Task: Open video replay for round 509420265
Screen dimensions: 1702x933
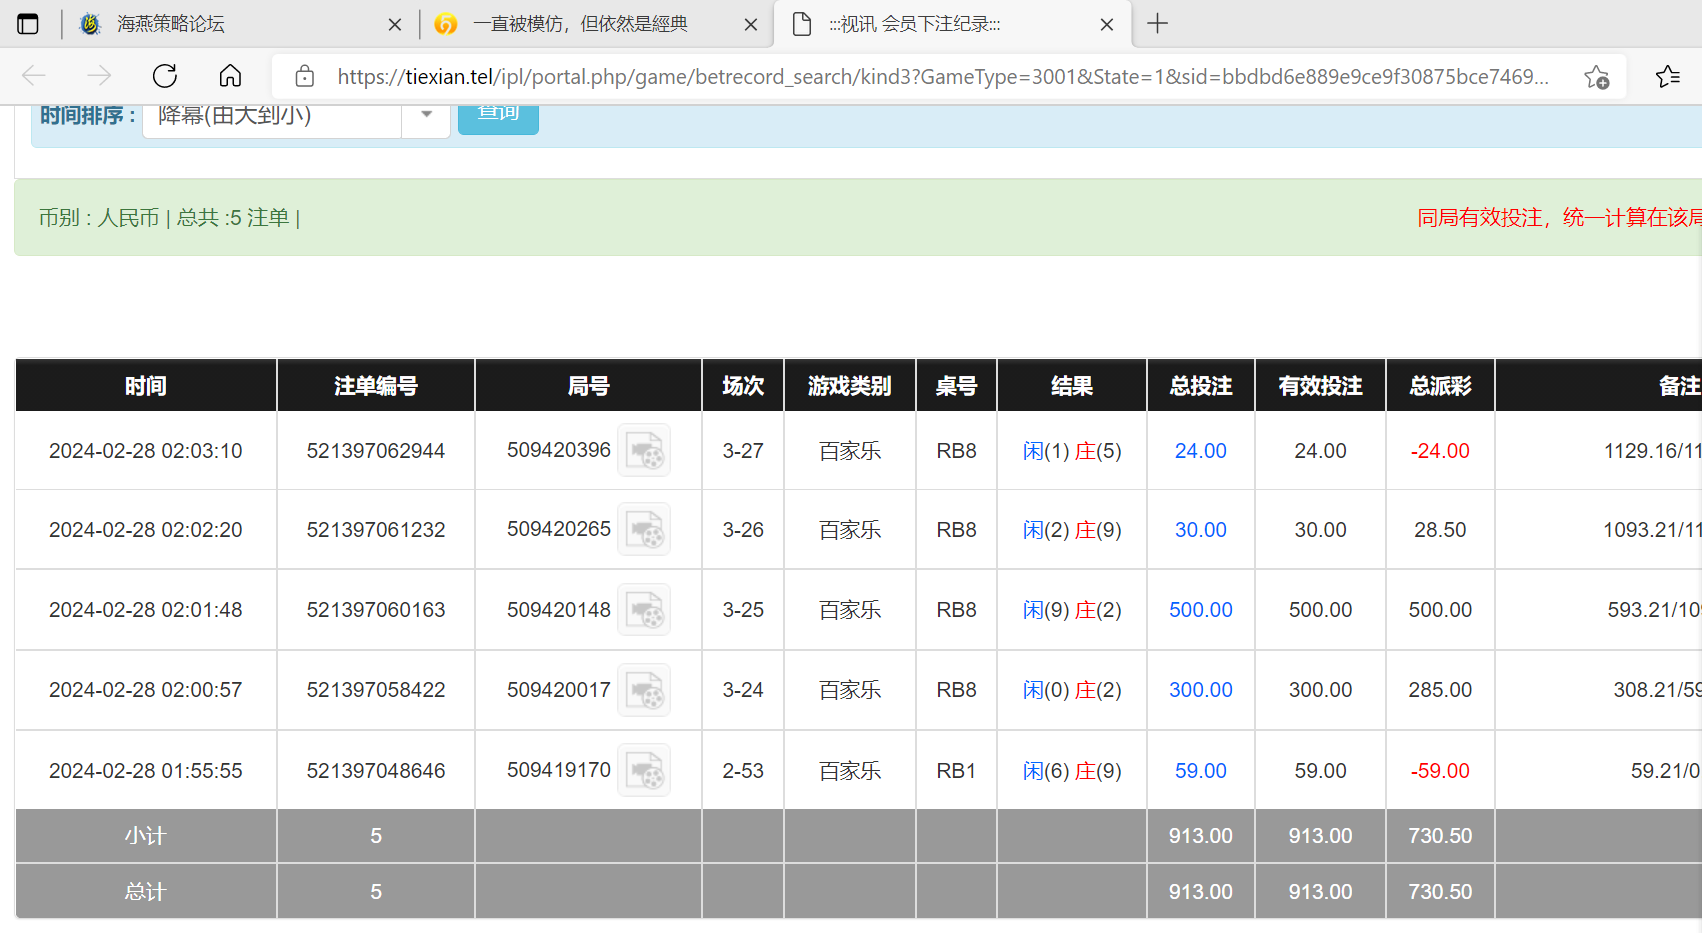Action: click(x=643, y=530)
